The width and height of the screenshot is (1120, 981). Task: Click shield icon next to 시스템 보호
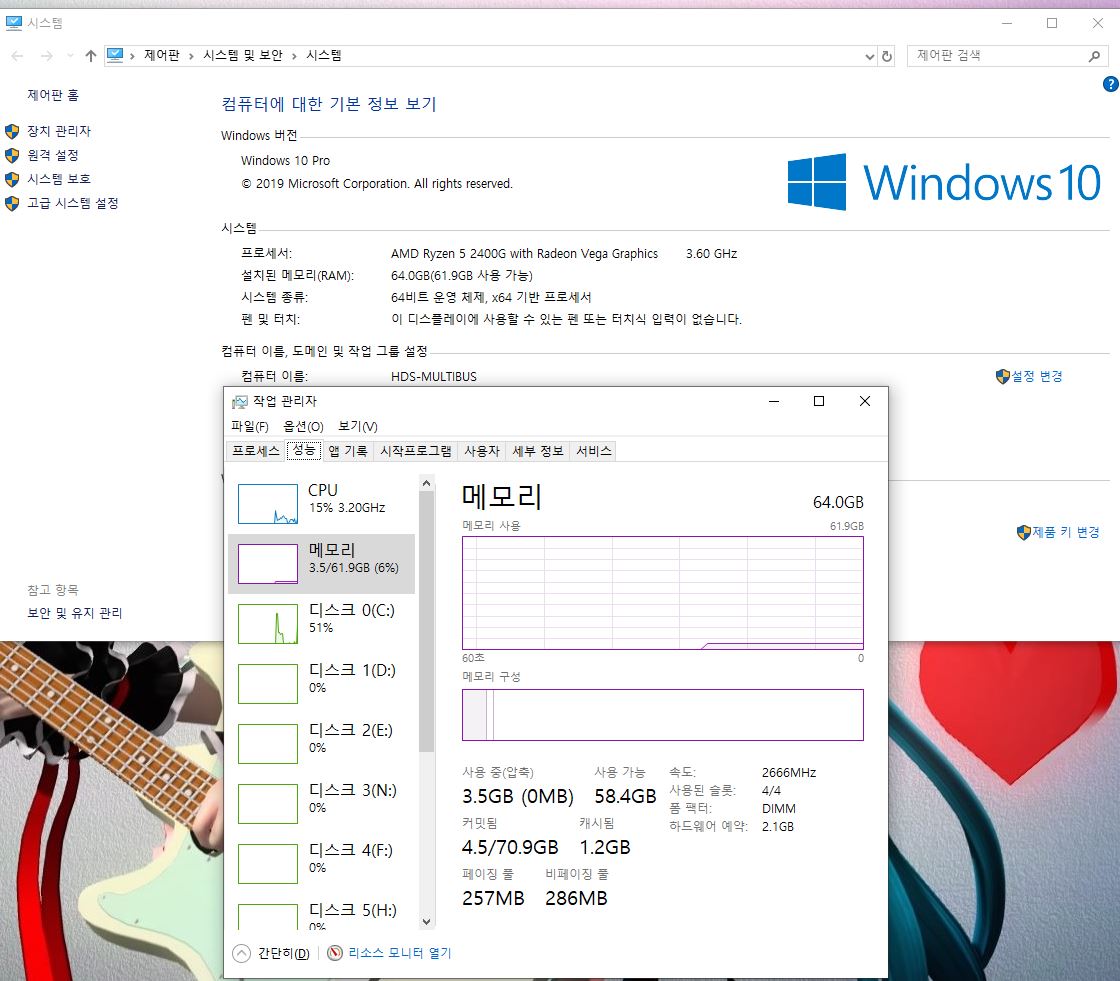(x=12, y=179)
